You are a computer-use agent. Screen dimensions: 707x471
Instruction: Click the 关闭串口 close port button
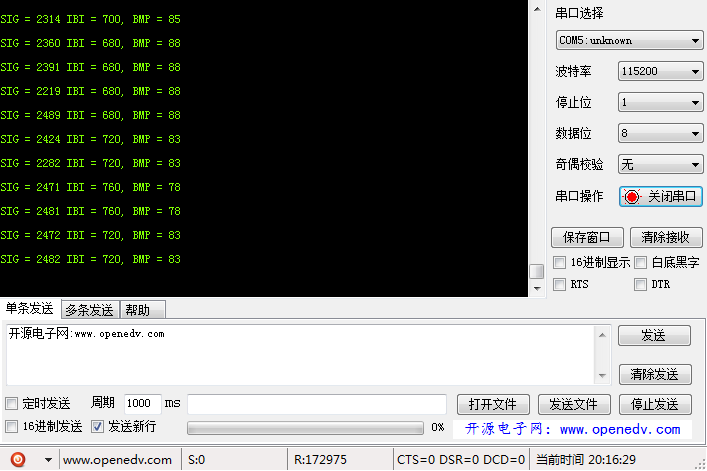661,197
